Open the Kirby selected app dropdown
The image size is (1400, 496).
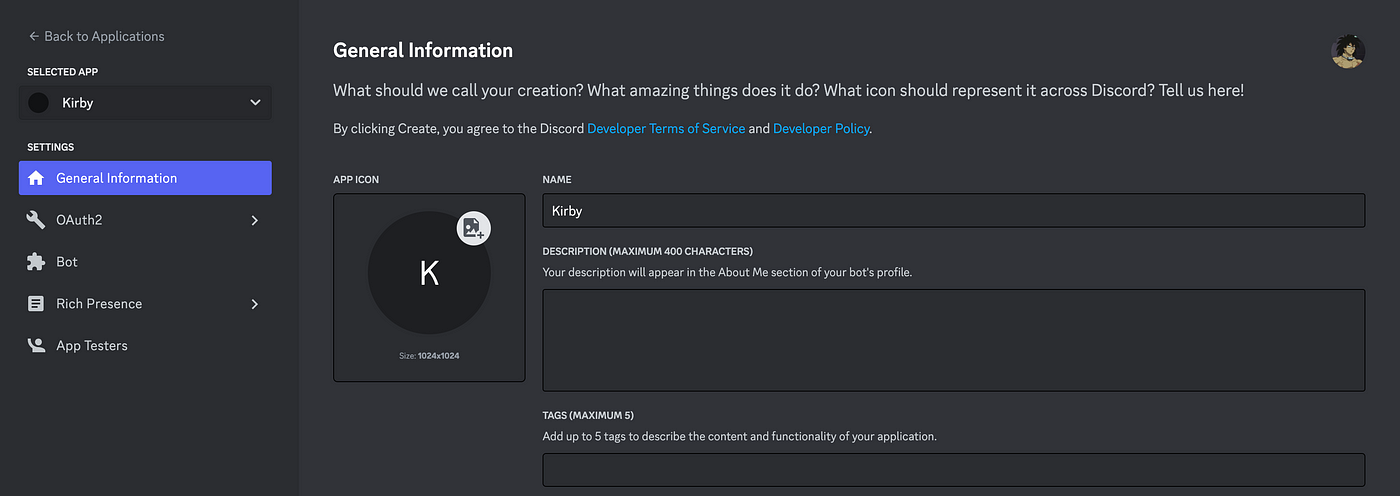(145, 103)
